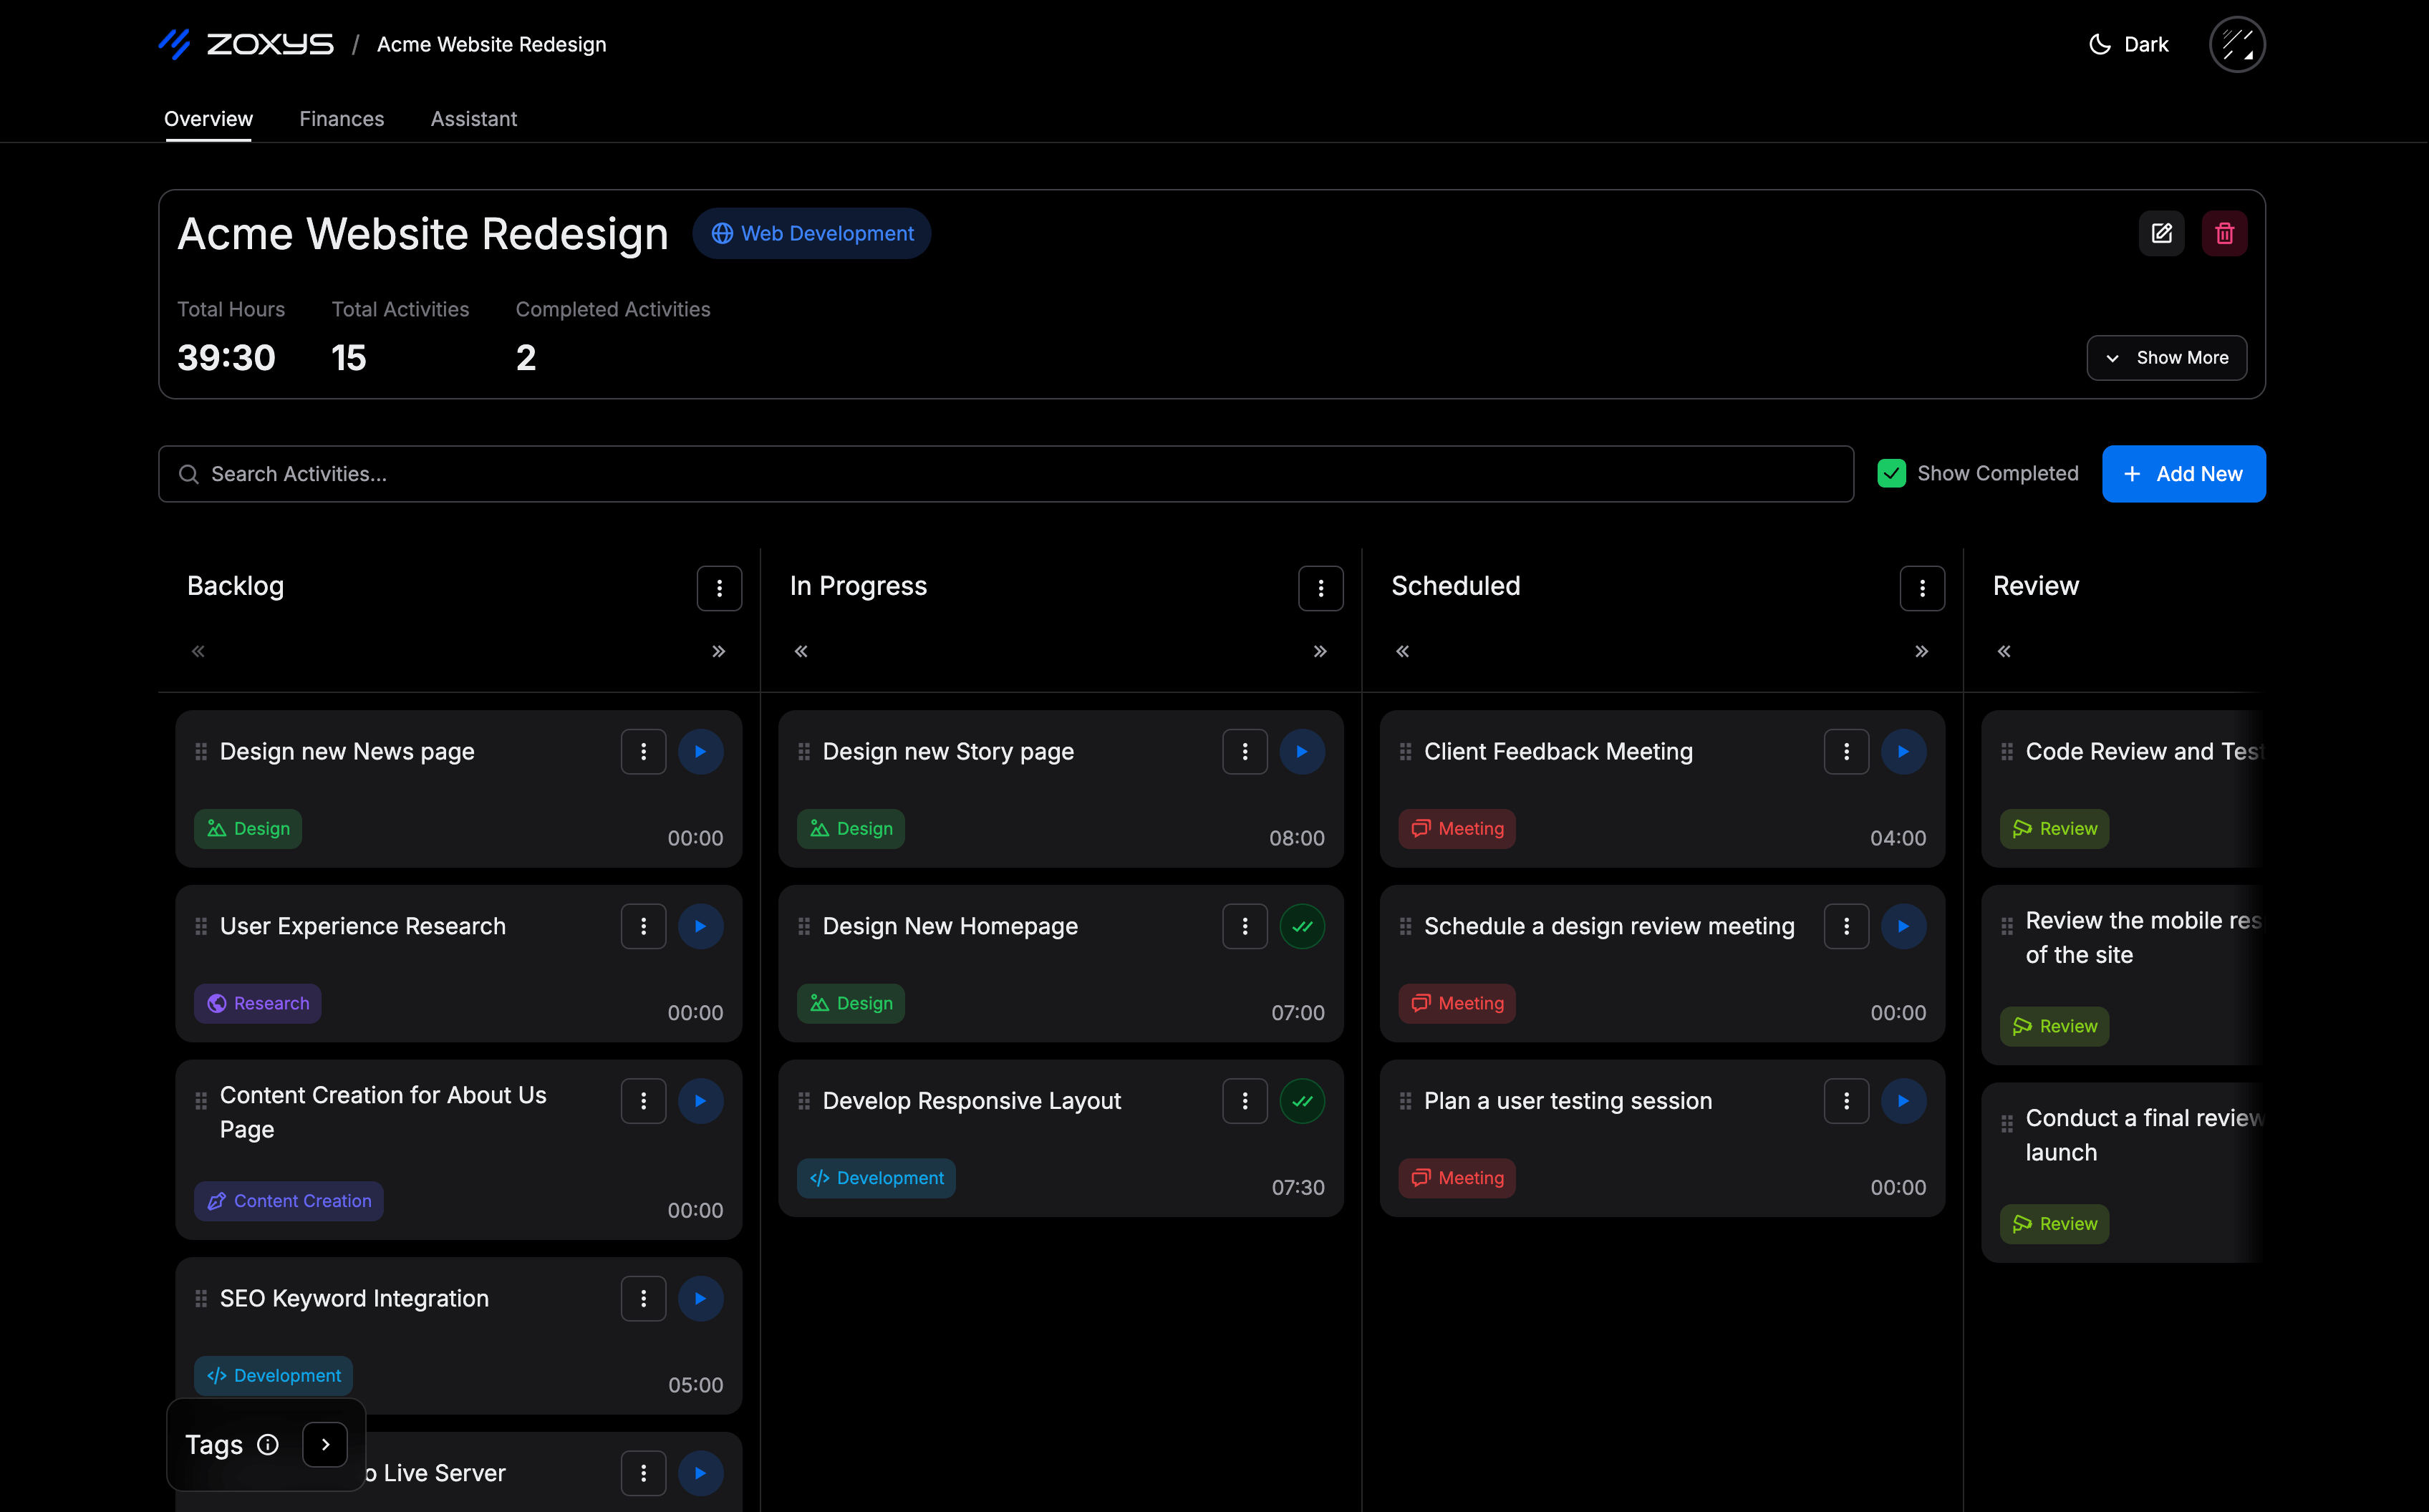
Task: Switch to the Finances tab
Action: [x=342, y=118]
